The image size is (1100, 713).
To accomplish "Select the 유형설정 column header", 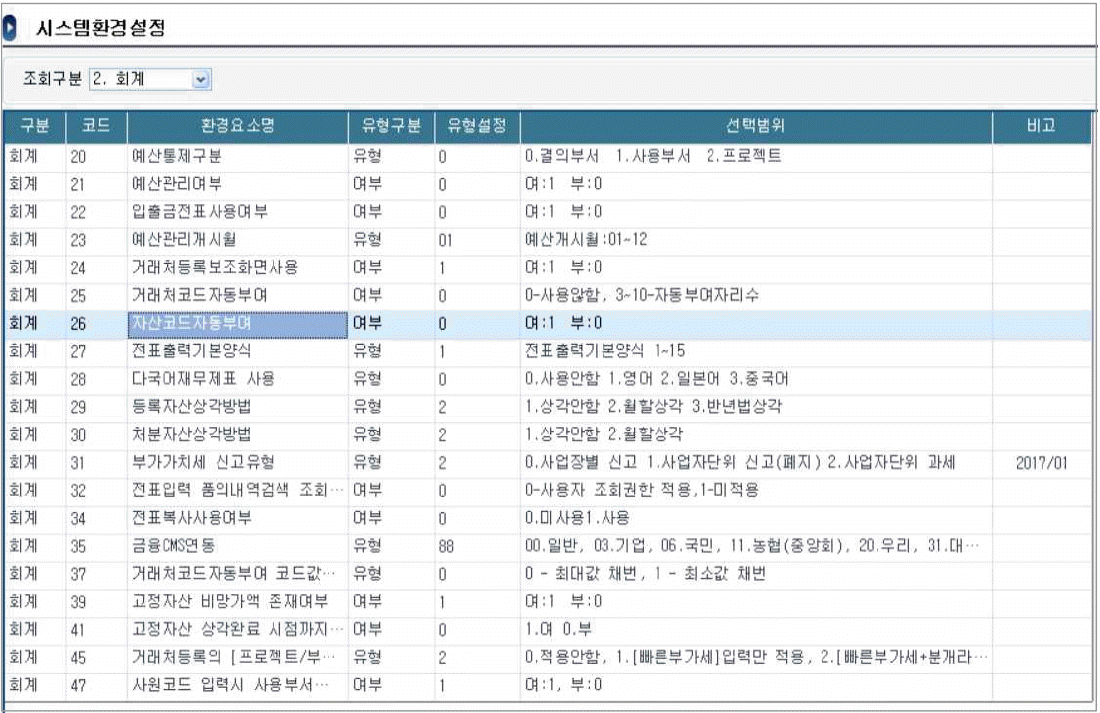I will (x=477, y=129).
